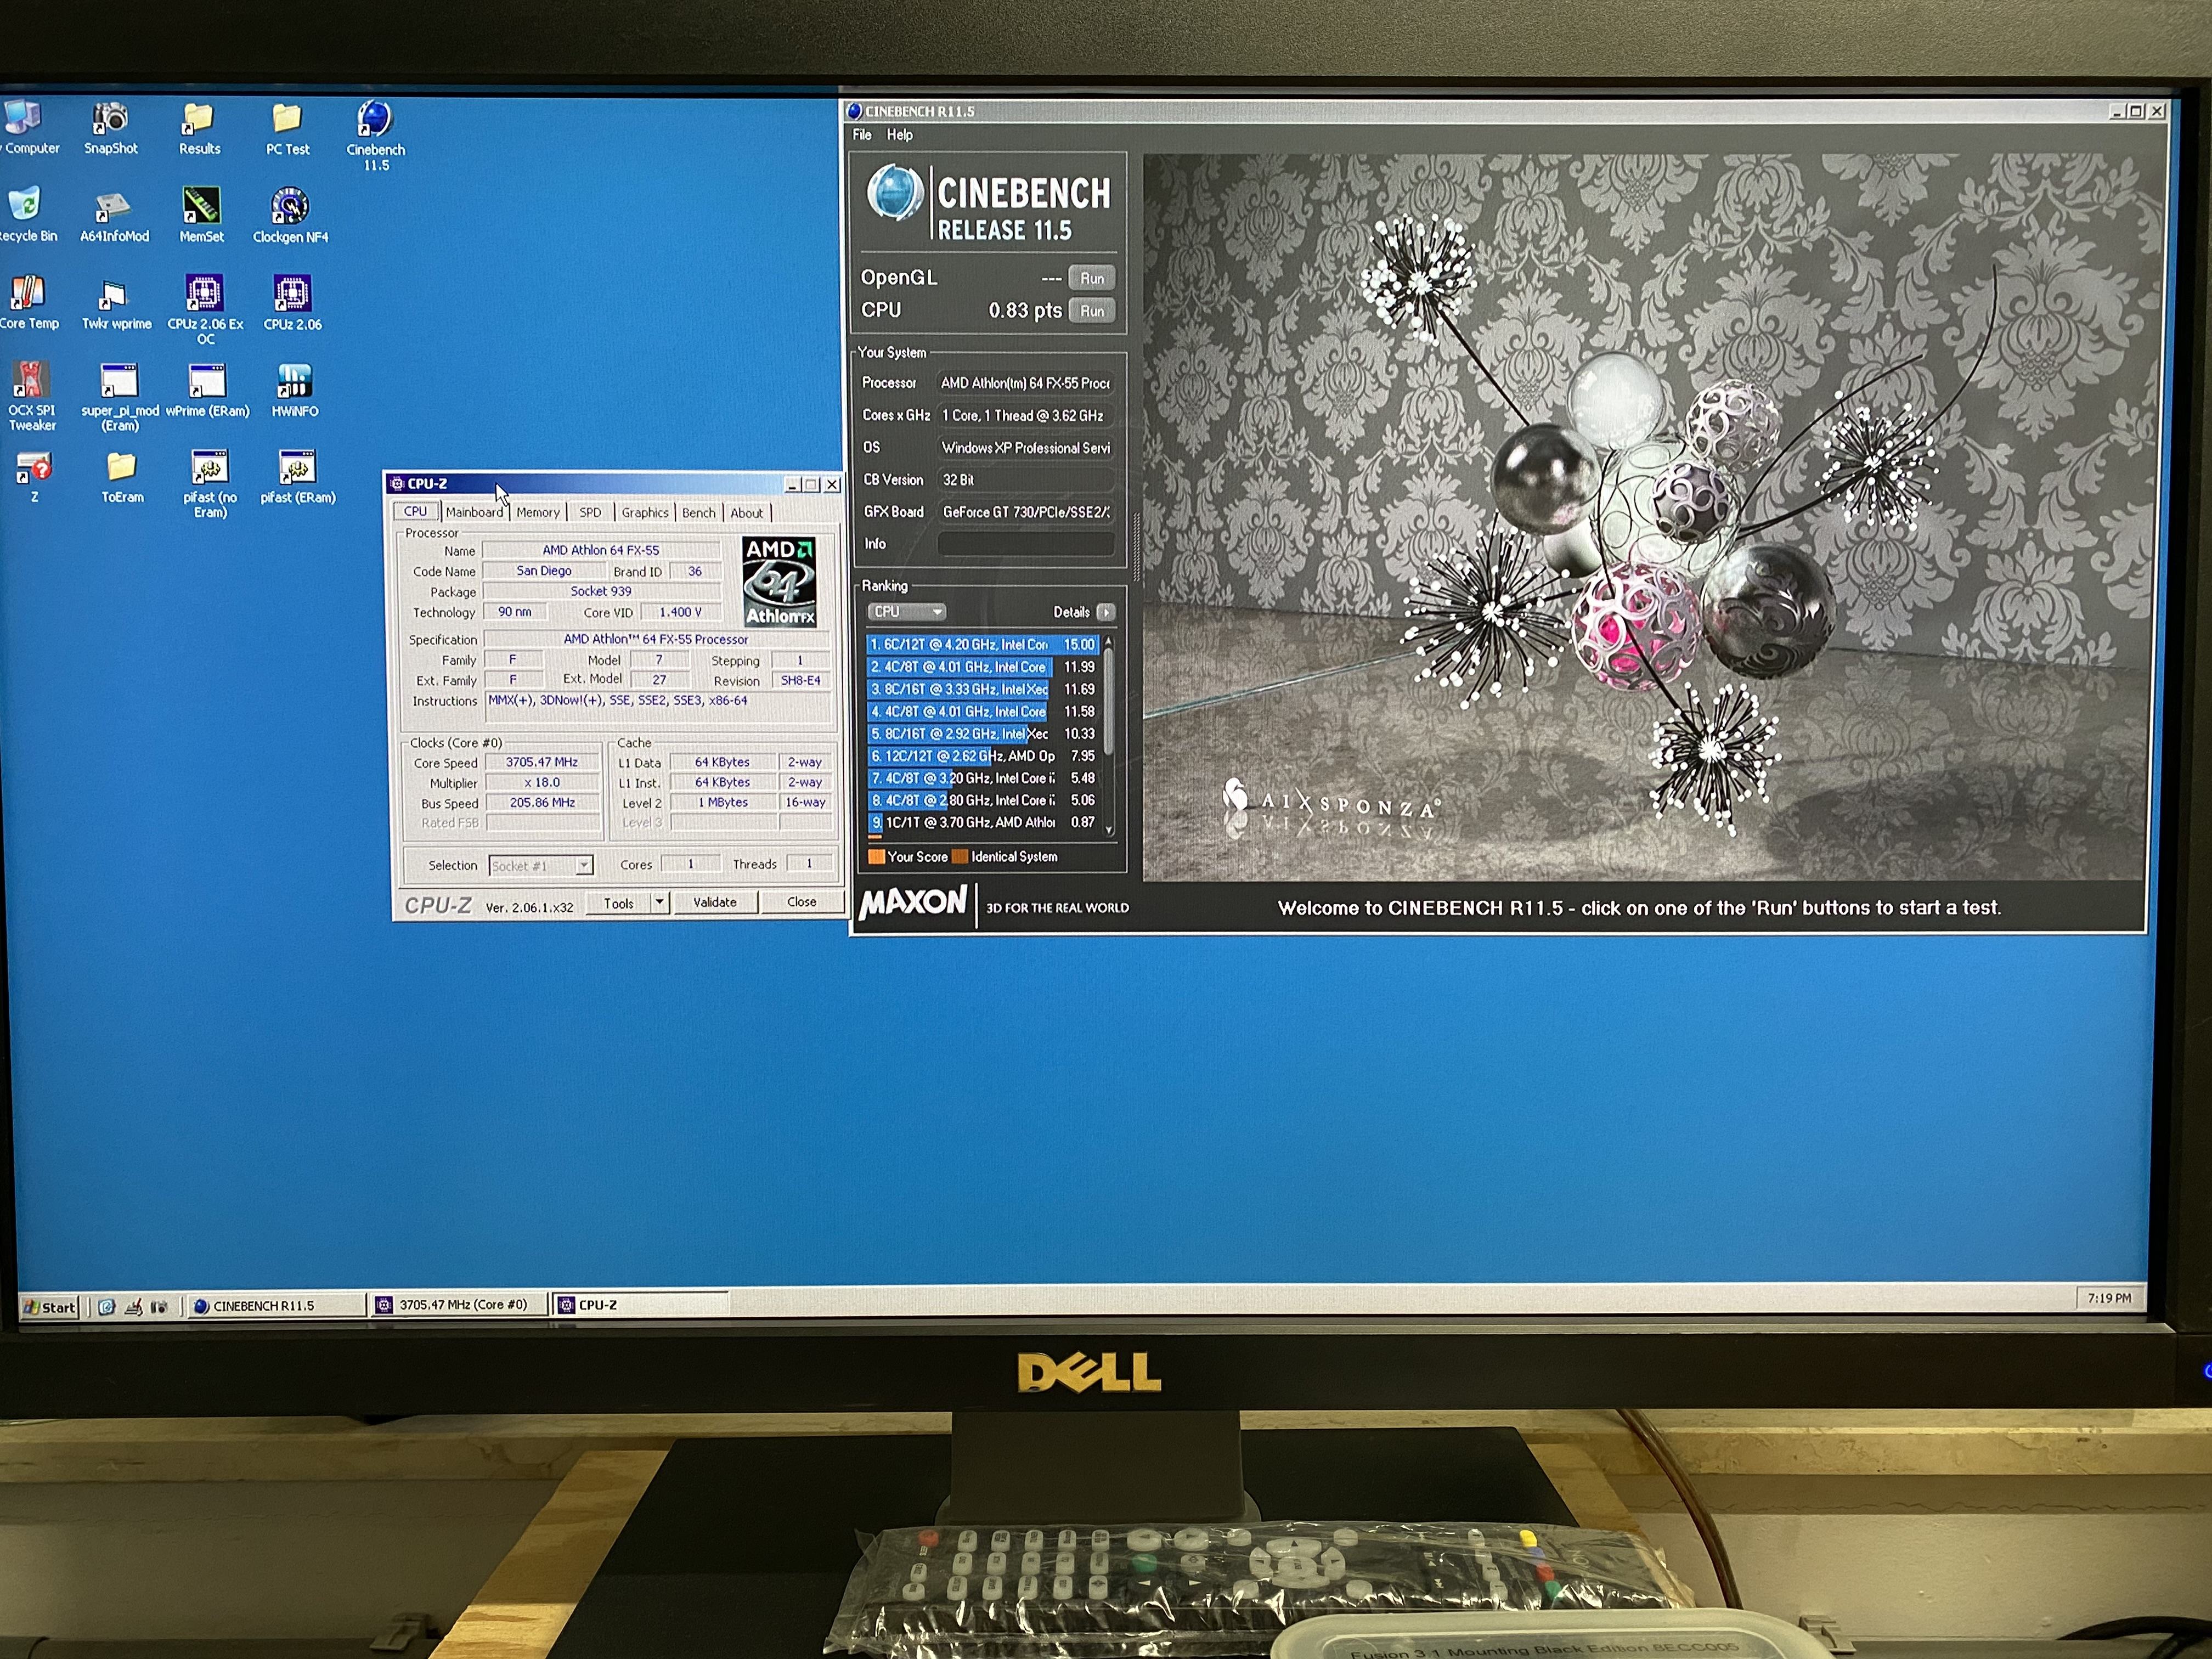Click the Core Speed value 3705.47 MHz
2212x1659 pixels.
542,762
